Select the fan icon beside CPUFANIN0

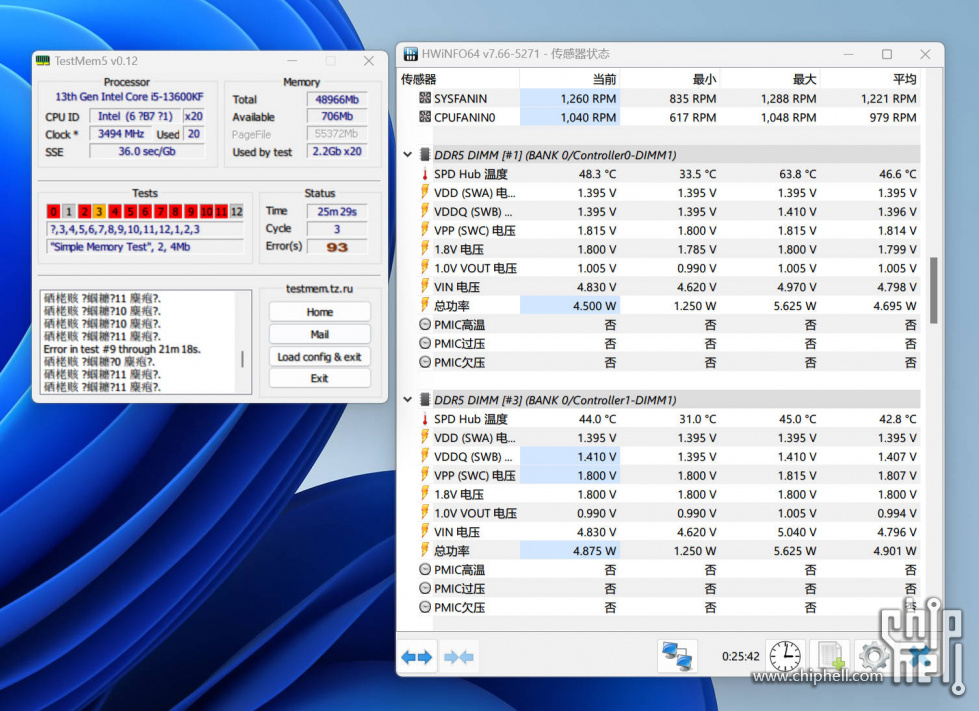point(425,117)
